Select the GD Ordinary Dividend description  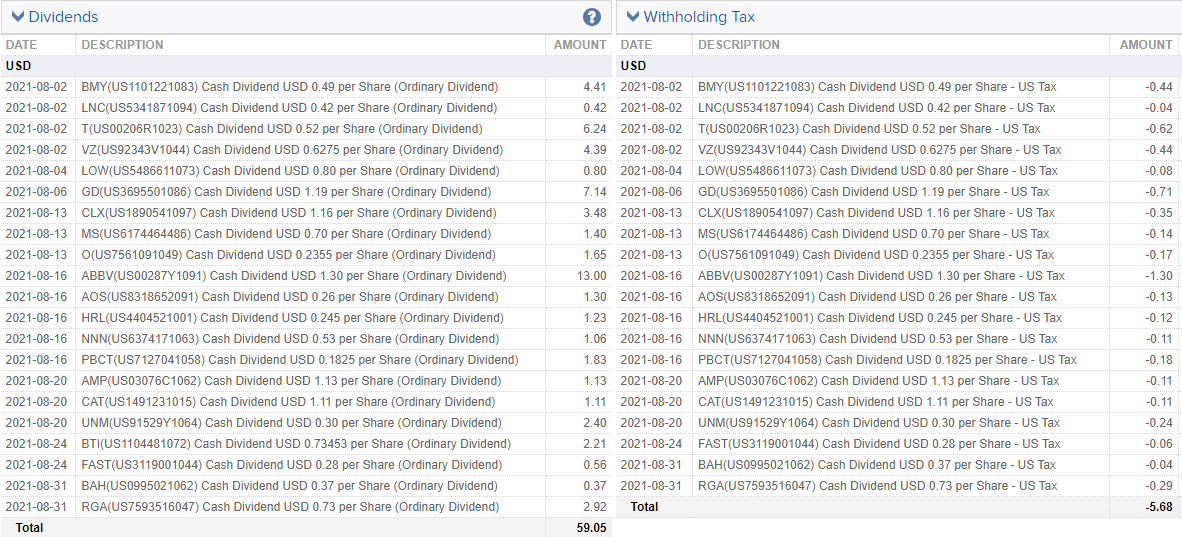286,192
